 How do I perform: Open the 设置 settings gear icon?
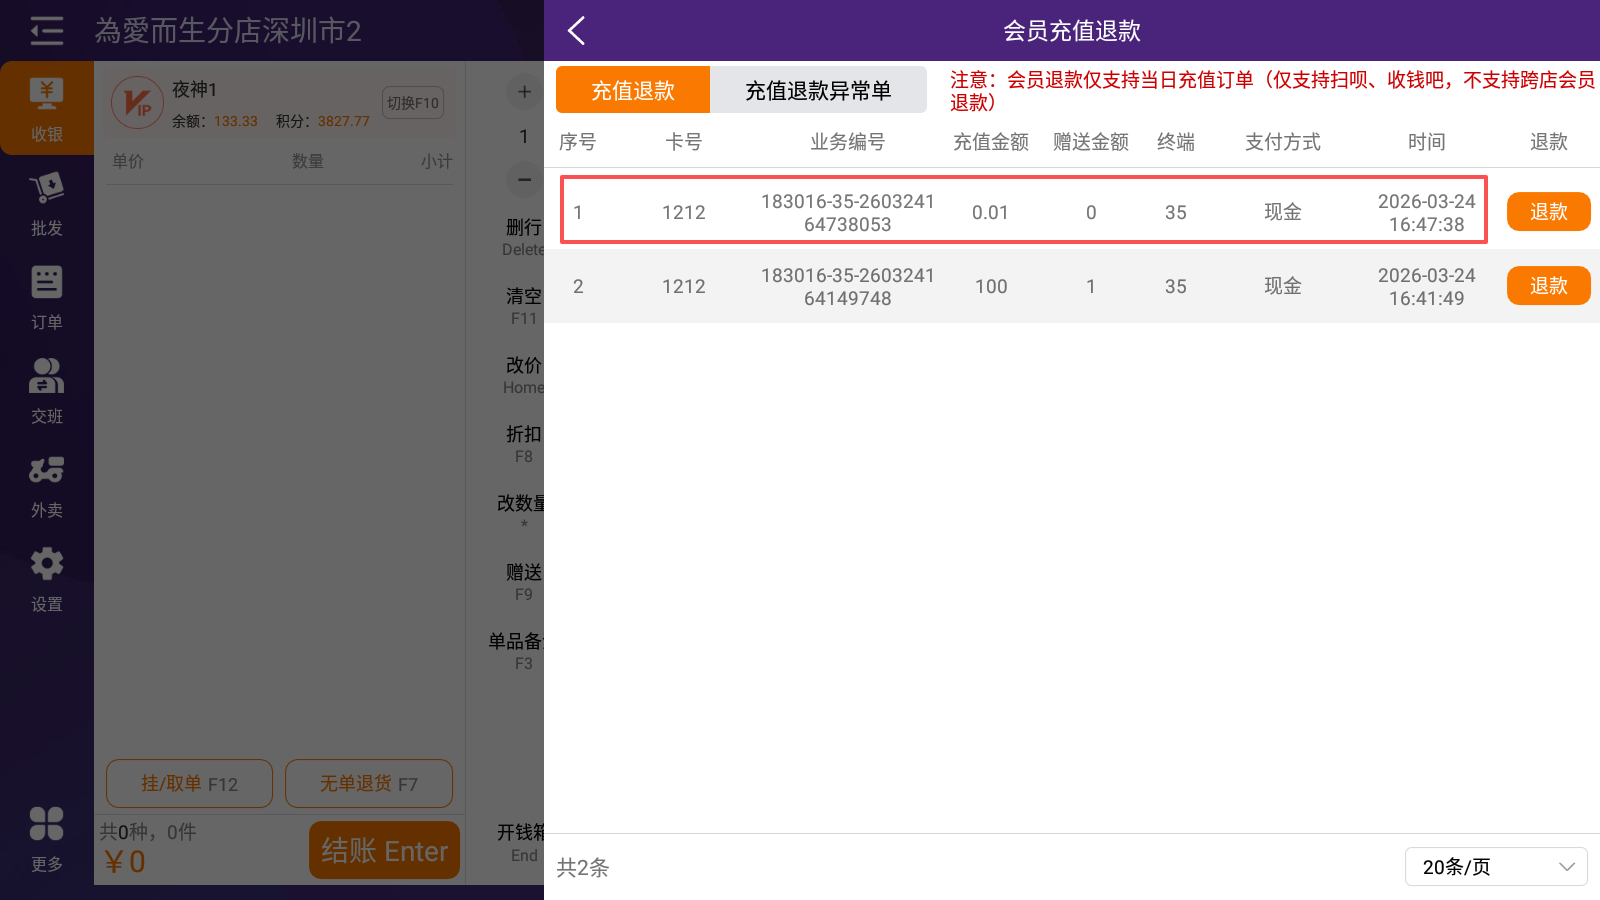pos(46,579)
